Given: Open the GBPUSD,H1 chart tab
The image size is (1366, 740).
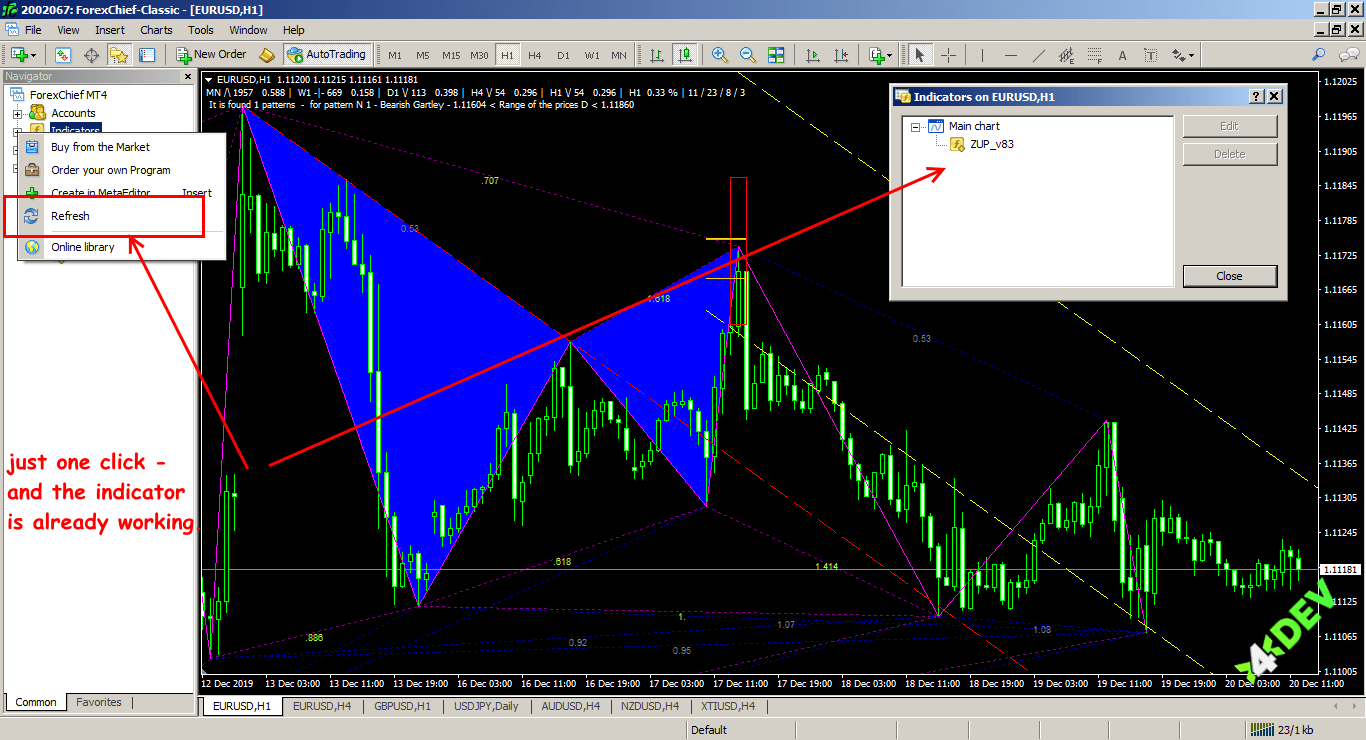Looking at the screenshot, I should coord(402,706).
